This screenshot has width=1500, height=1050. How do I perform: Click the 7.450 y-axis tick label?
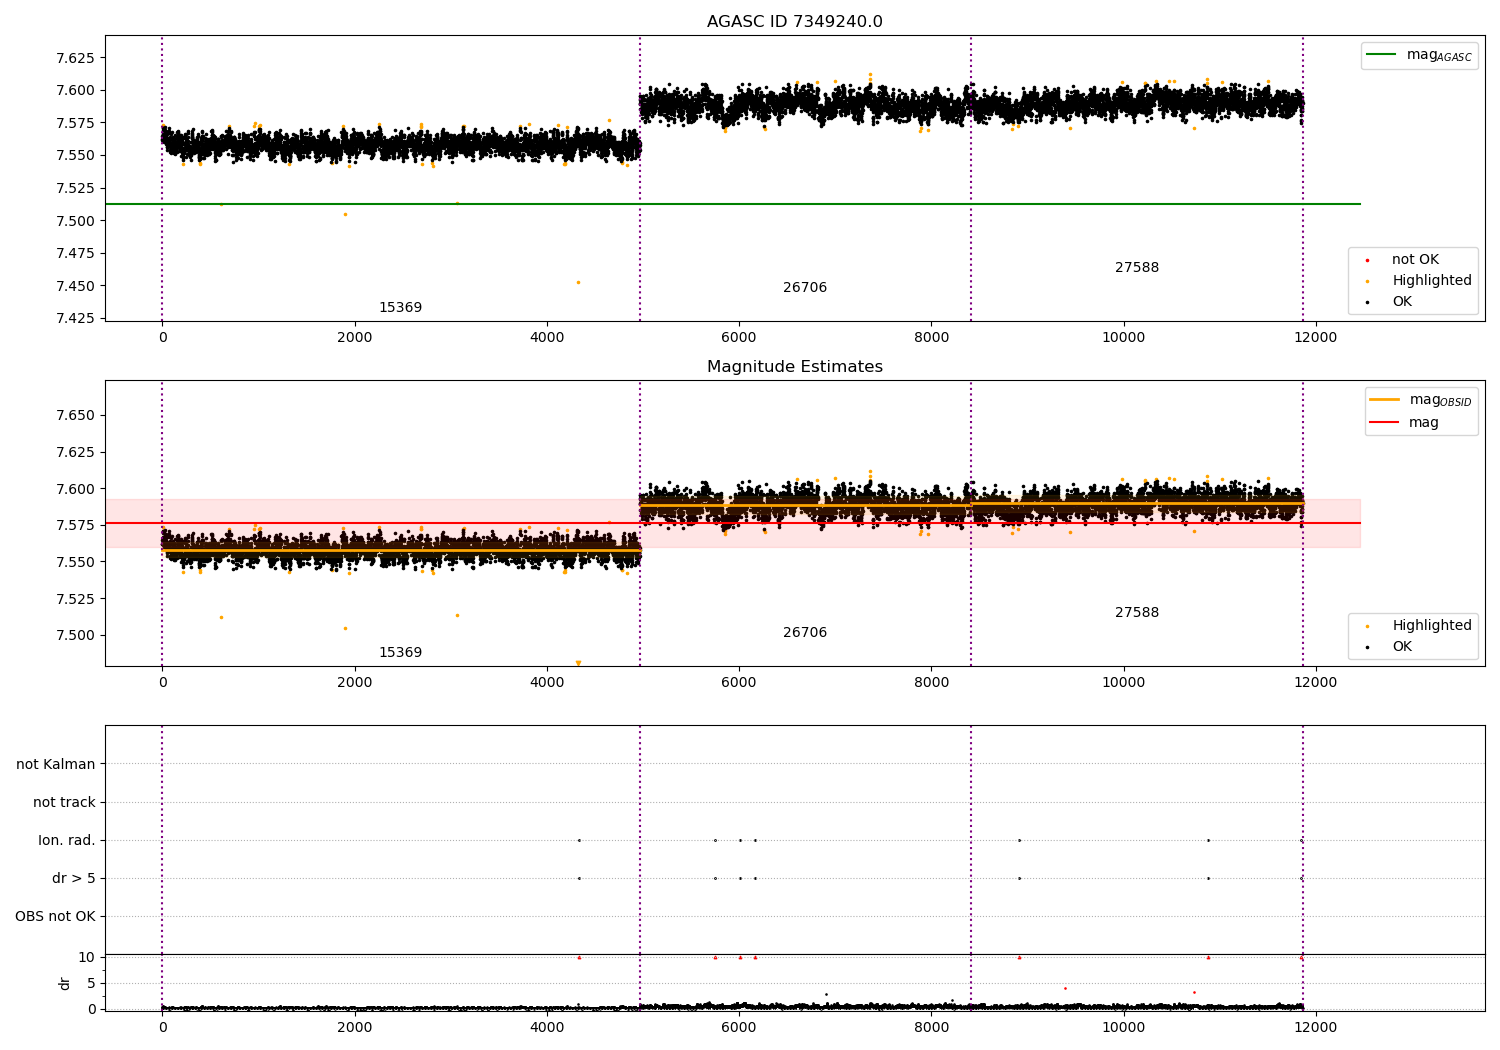(x=75, y=287)
